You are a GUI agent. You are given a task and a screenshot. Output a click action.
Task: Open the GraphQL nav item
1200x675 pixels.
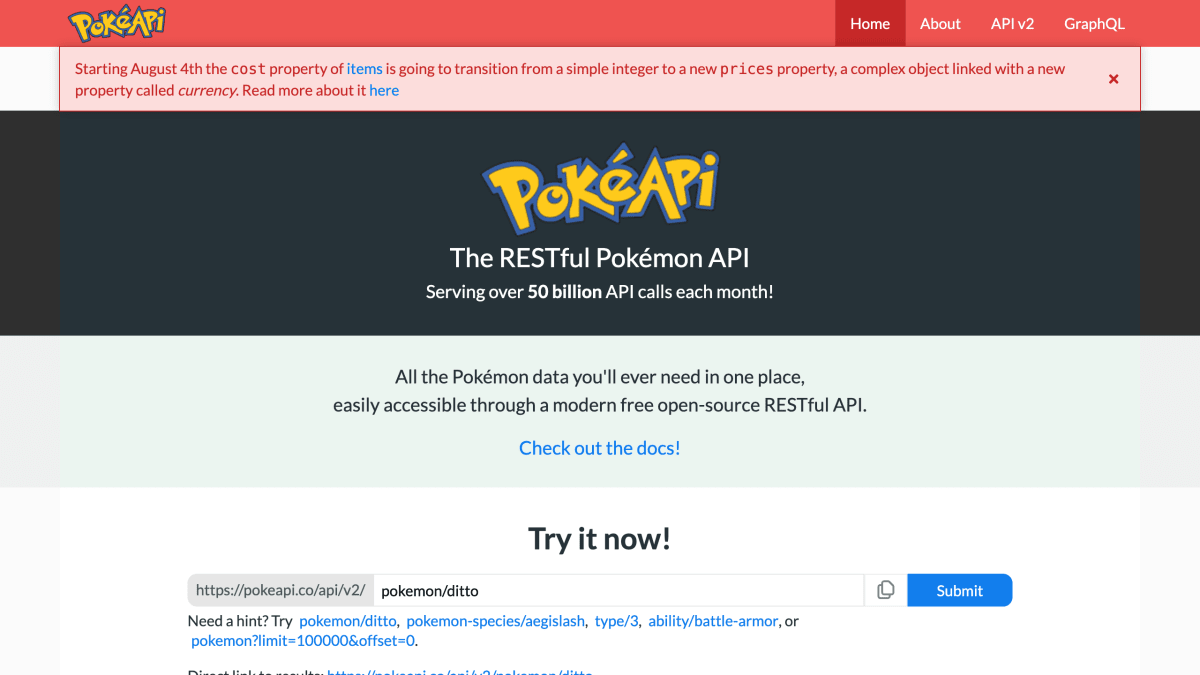click(x=1094, y=23)
